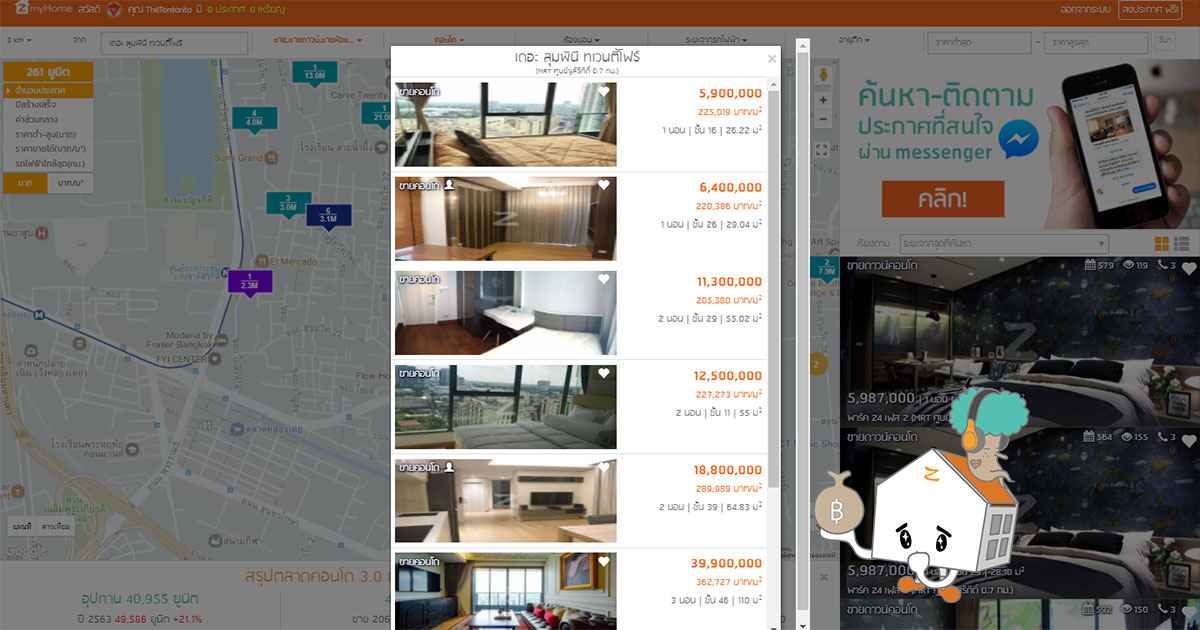1200x630 pixels.
Task: Open the 7.3M map price marker
Action: tap(826, 270)
